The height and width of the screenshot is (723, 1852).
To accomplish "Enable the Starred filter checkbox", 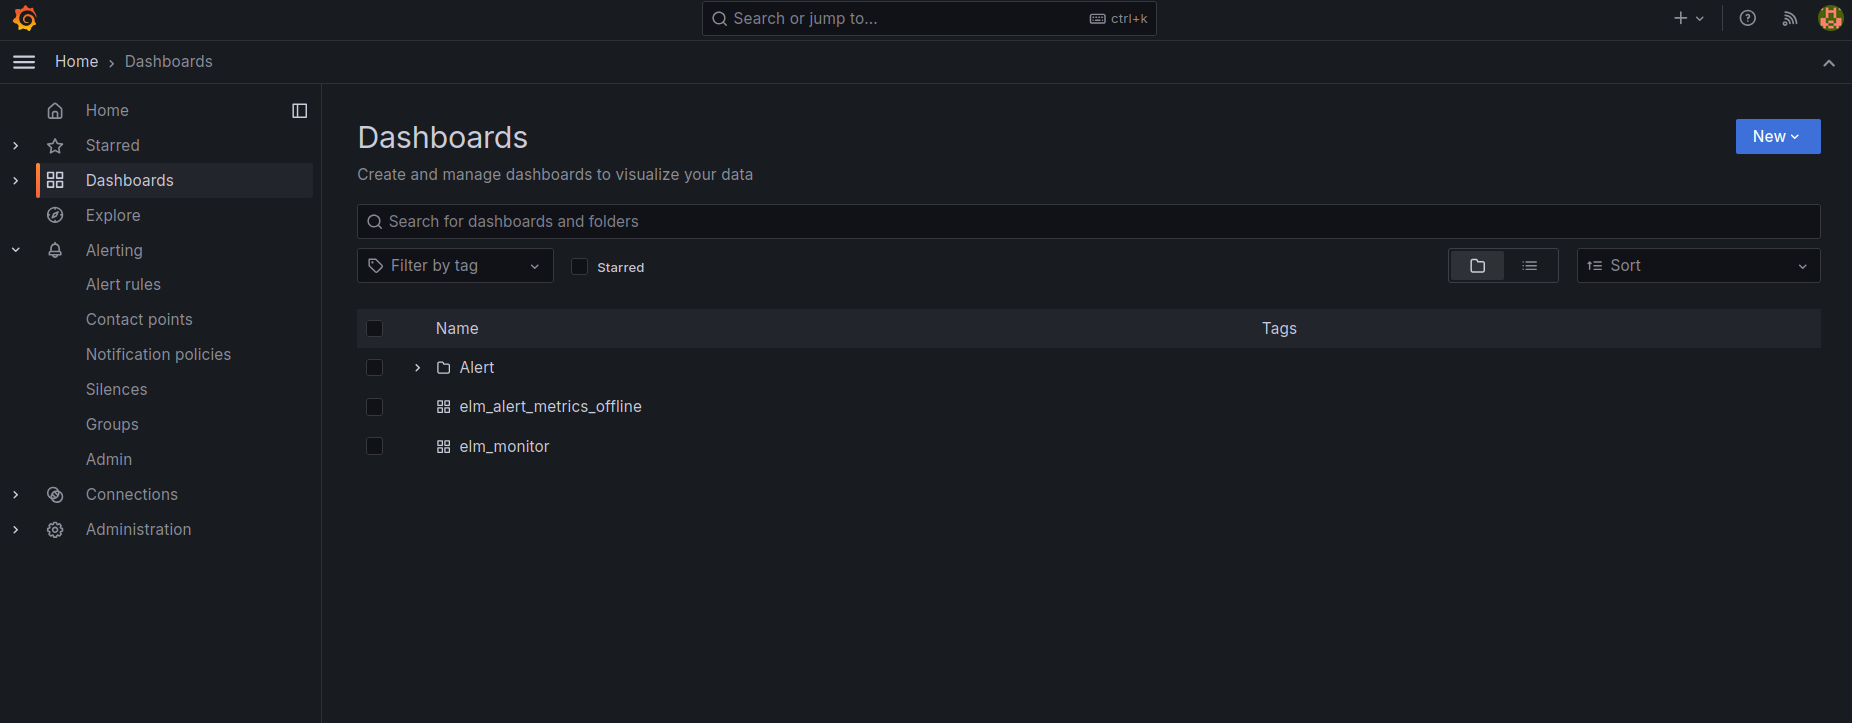I will 579,266.
